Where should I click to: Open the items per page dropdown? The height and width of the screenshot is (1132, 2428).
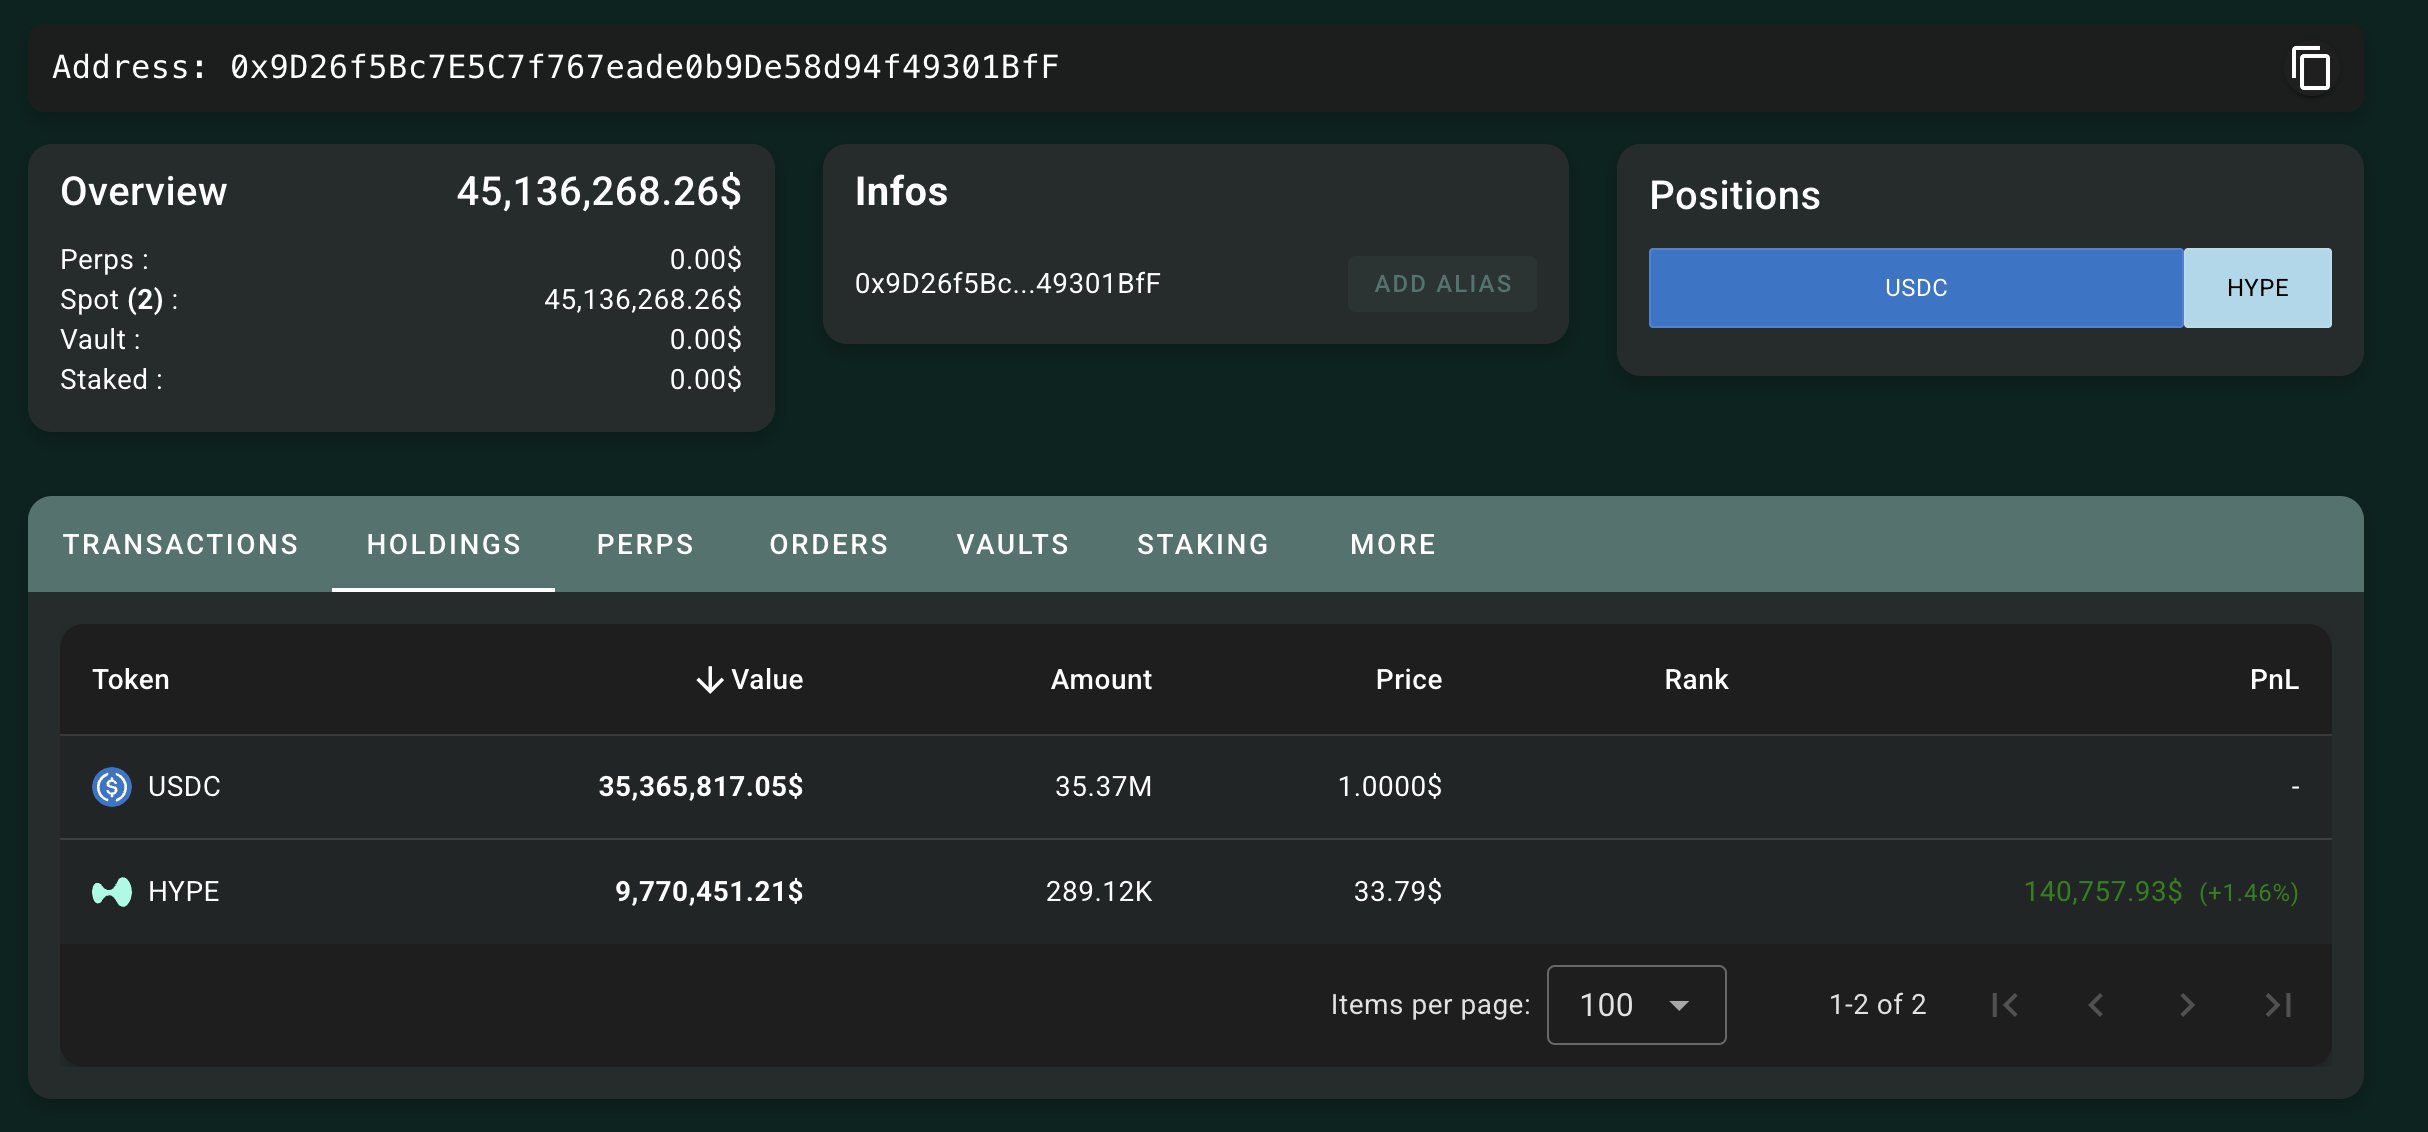tap(1636, 1005)
